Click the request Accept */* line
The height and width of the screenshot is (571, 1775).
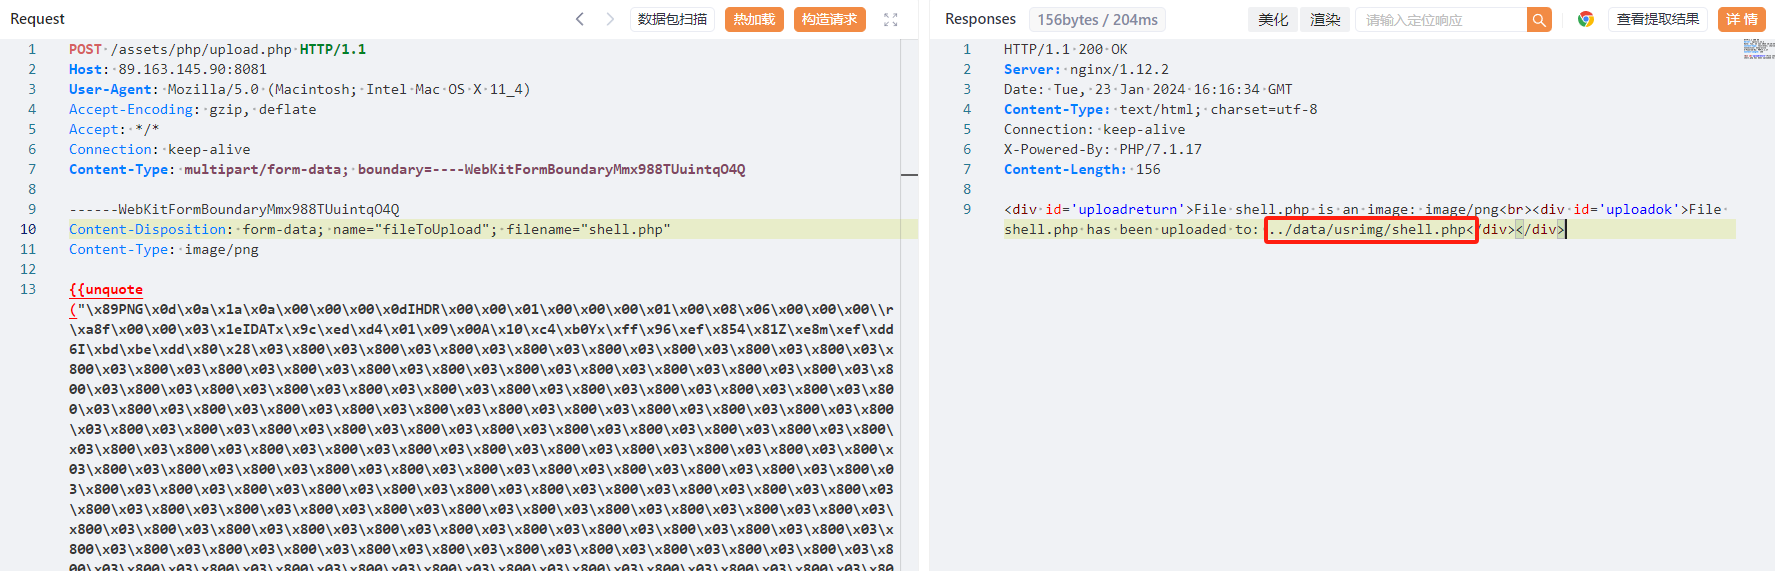114,129
